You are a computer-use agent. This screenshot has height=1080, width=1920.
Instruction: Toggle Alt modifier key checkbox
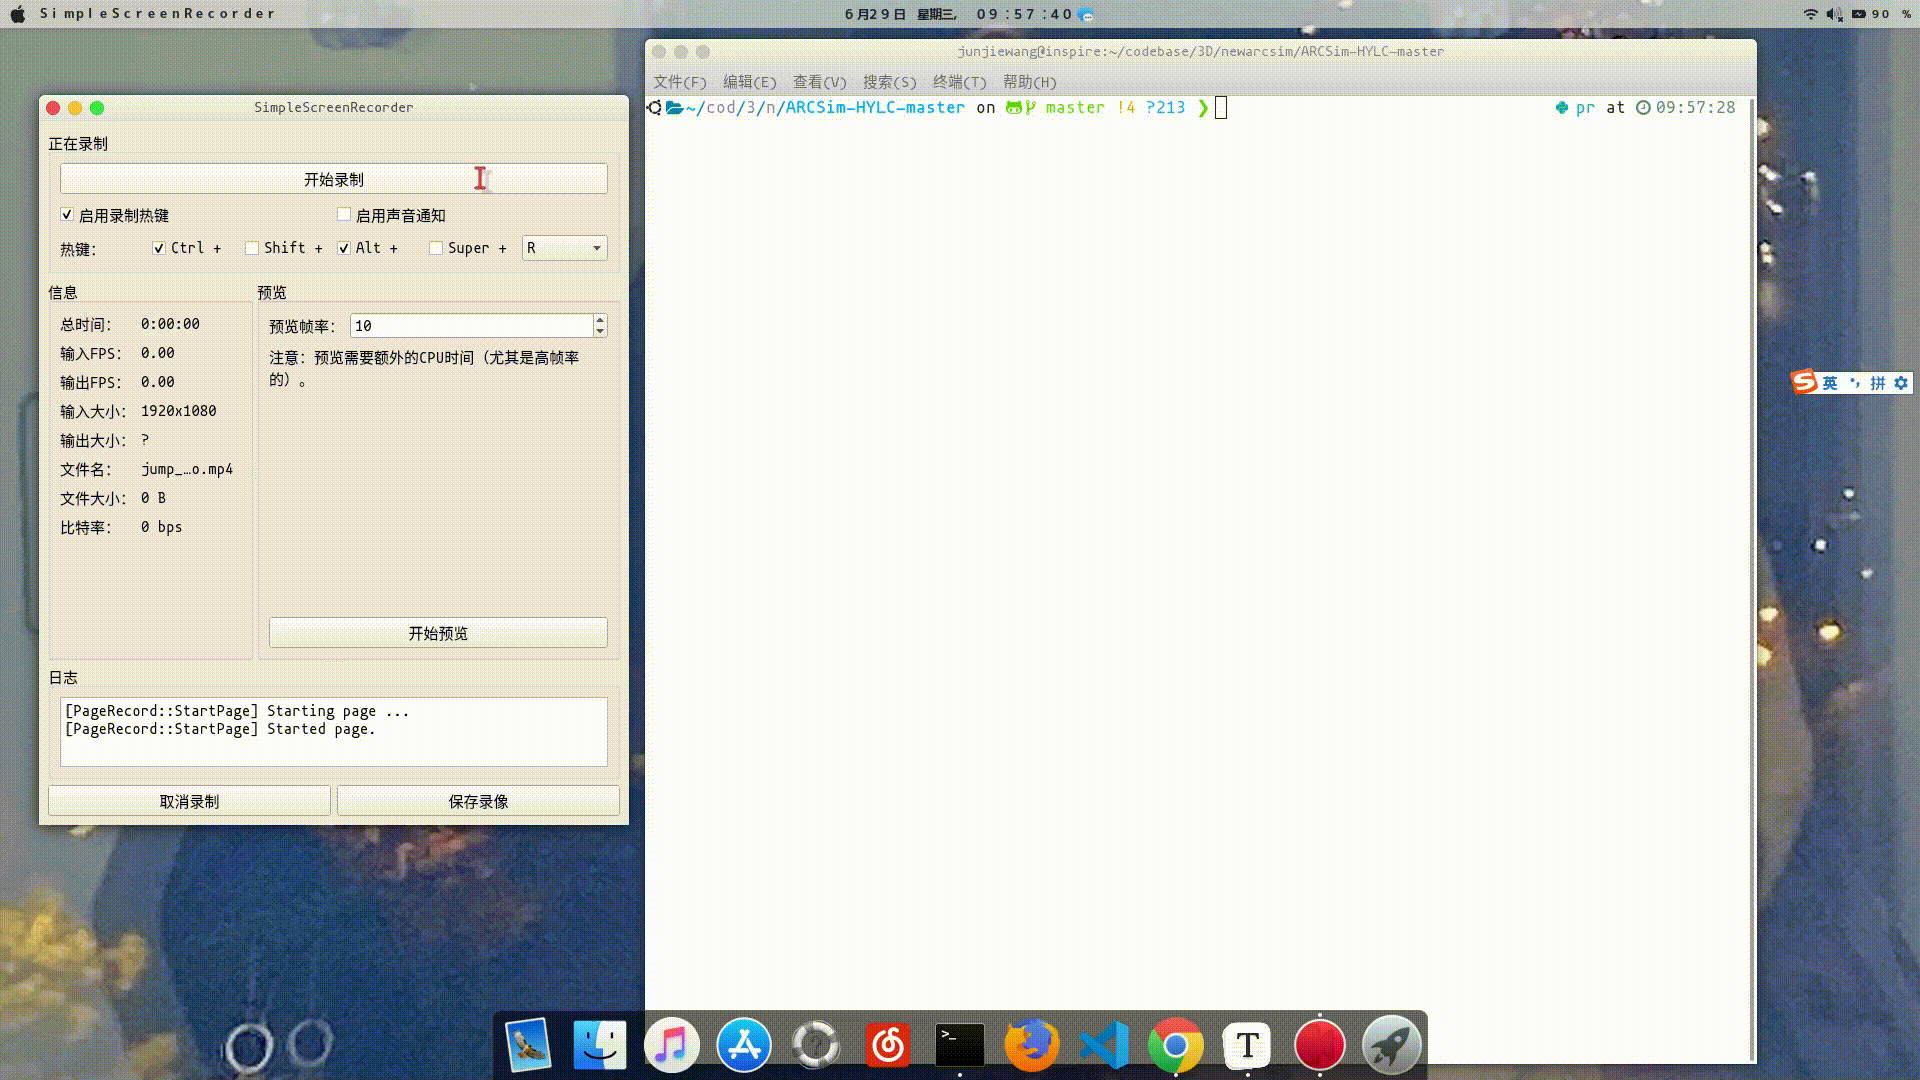(343, 248)
